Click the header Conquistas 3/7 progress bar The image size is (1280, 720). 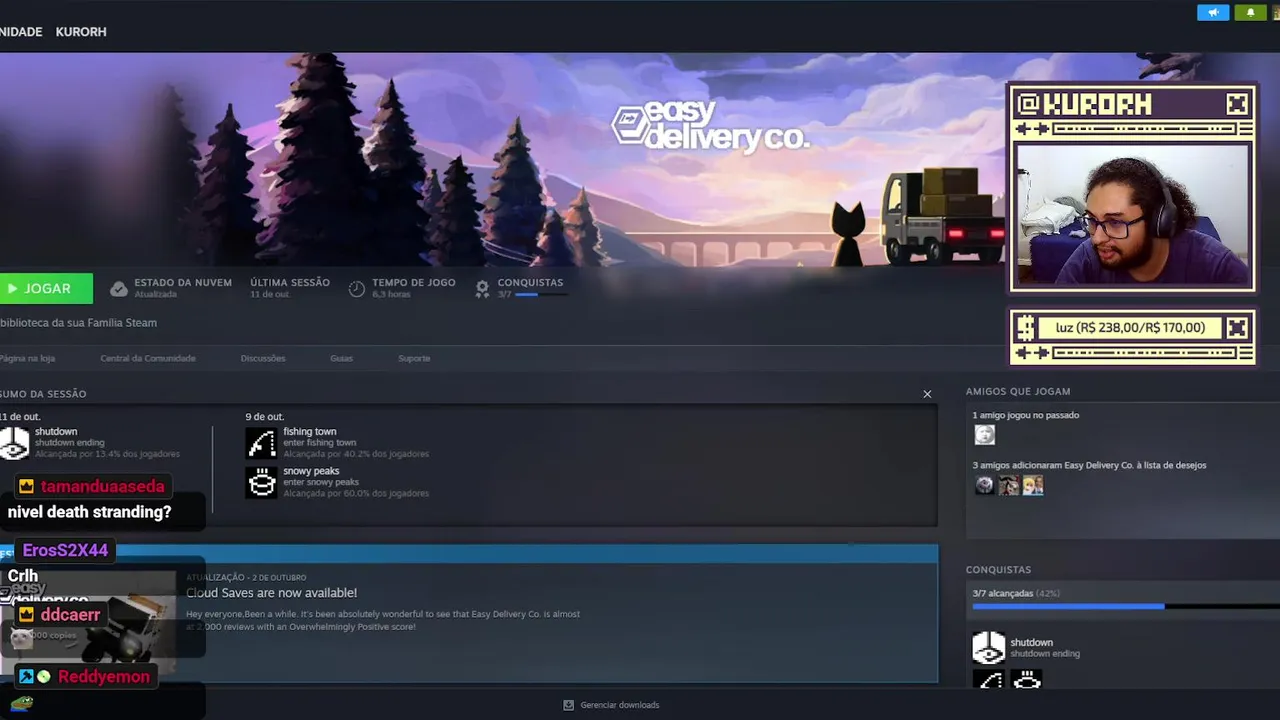pos(540,294)
